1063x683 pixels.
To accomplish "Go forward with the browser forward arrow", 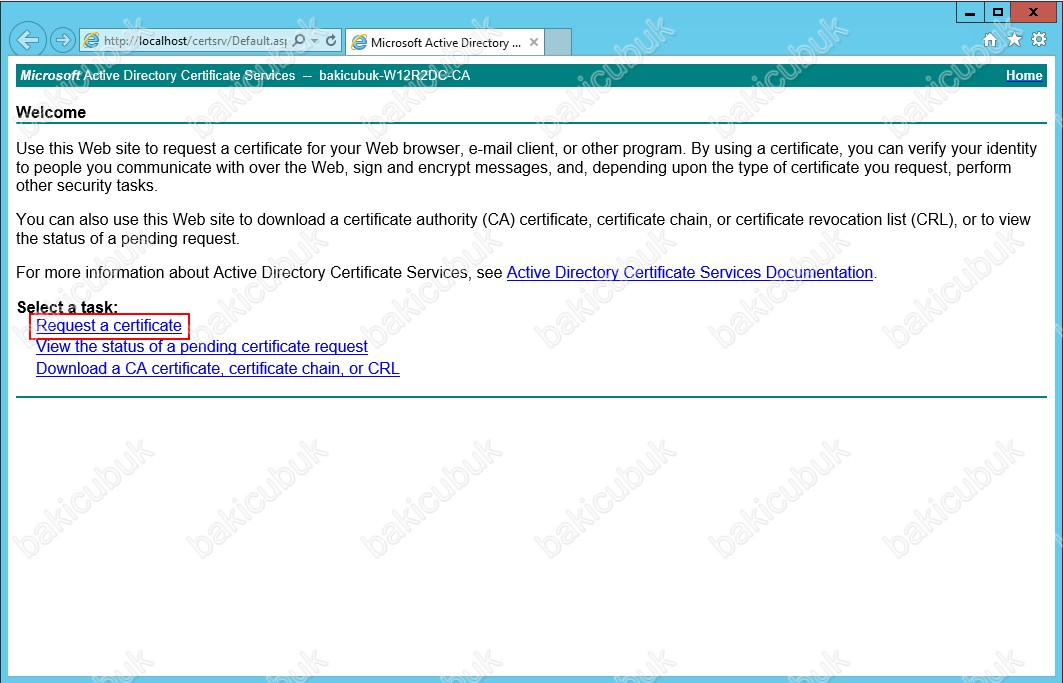I will point(62,41).
